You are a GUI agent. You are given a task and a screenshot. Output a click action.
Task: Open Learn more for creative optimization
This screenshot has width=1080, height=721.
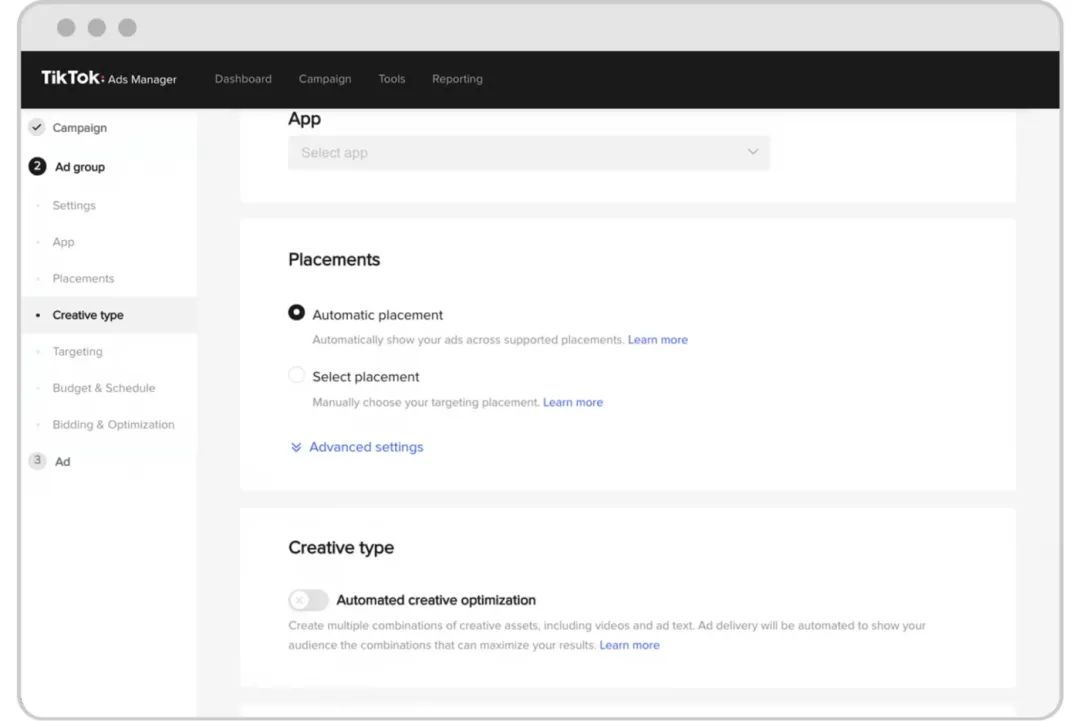[x=629, y=645]
